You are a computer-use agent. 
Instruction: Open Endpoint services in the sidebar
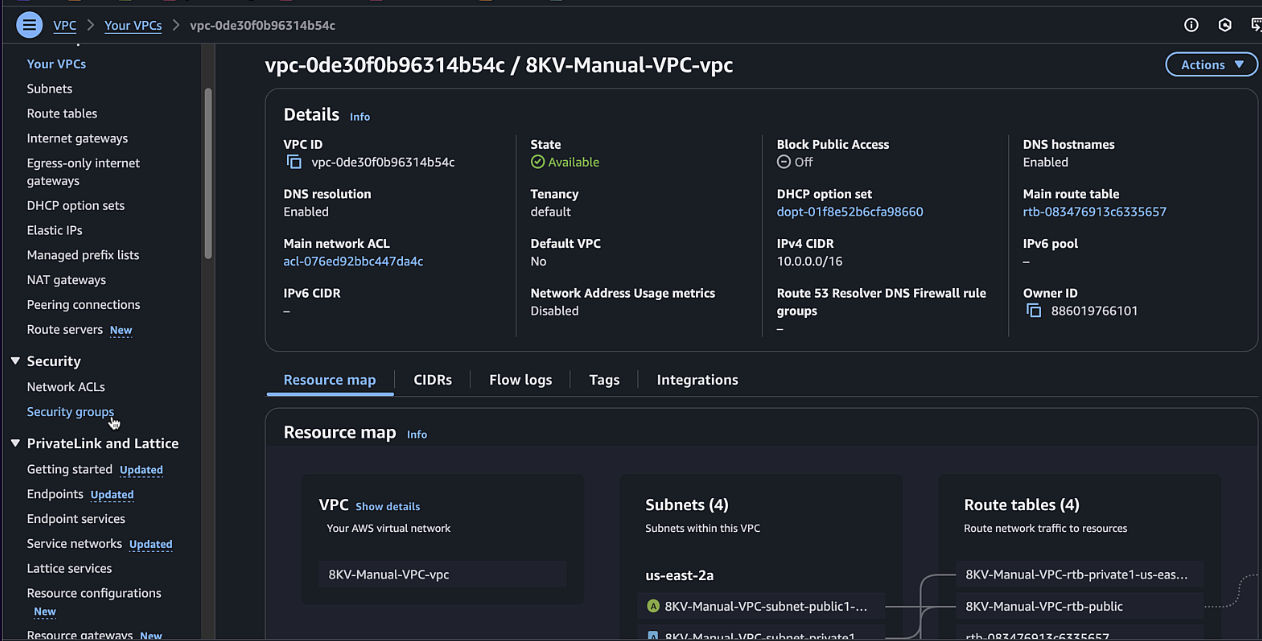(x=76, y=519)
